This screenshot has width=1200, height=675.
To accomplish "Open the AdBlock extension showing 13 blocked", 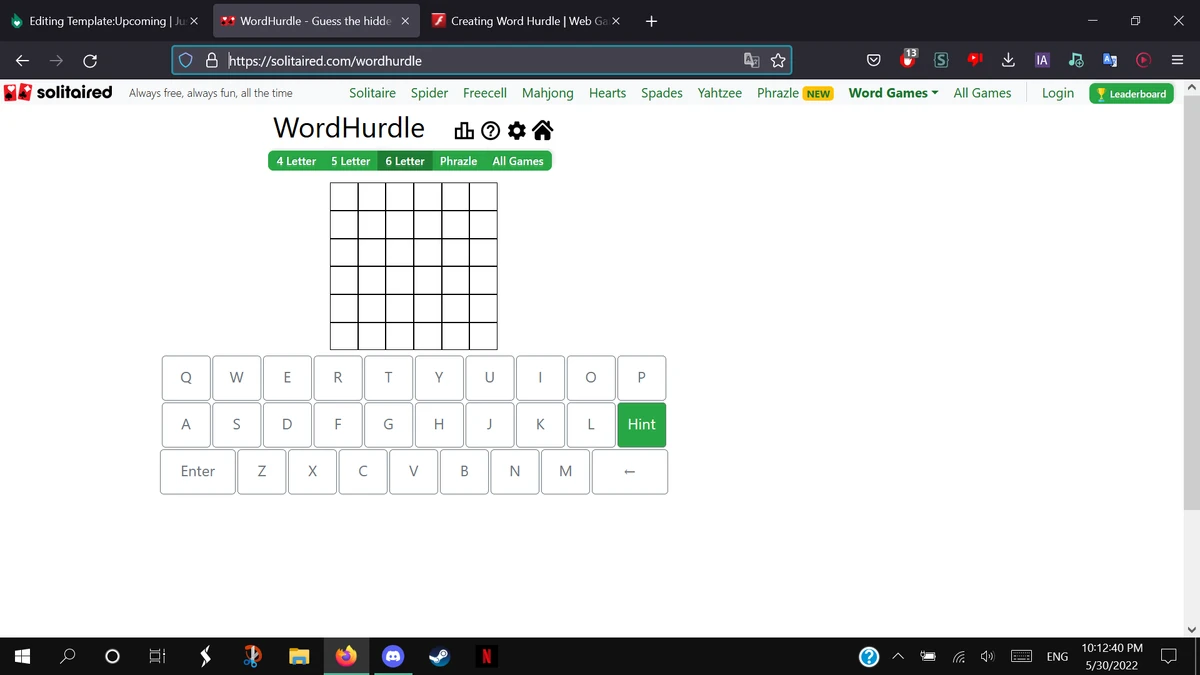I will pyautogui.click(x=907, y=60).
